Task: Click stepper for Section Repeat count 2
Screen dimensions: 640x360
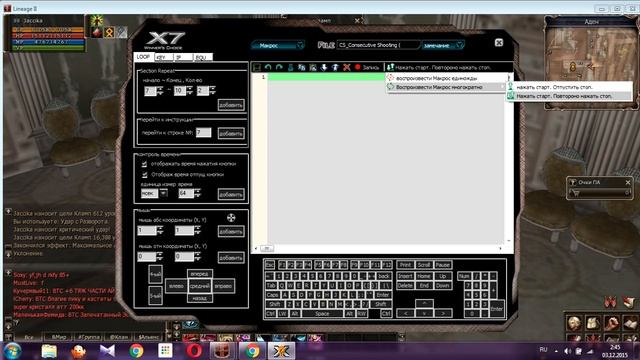Action: (x=212, y=91)
